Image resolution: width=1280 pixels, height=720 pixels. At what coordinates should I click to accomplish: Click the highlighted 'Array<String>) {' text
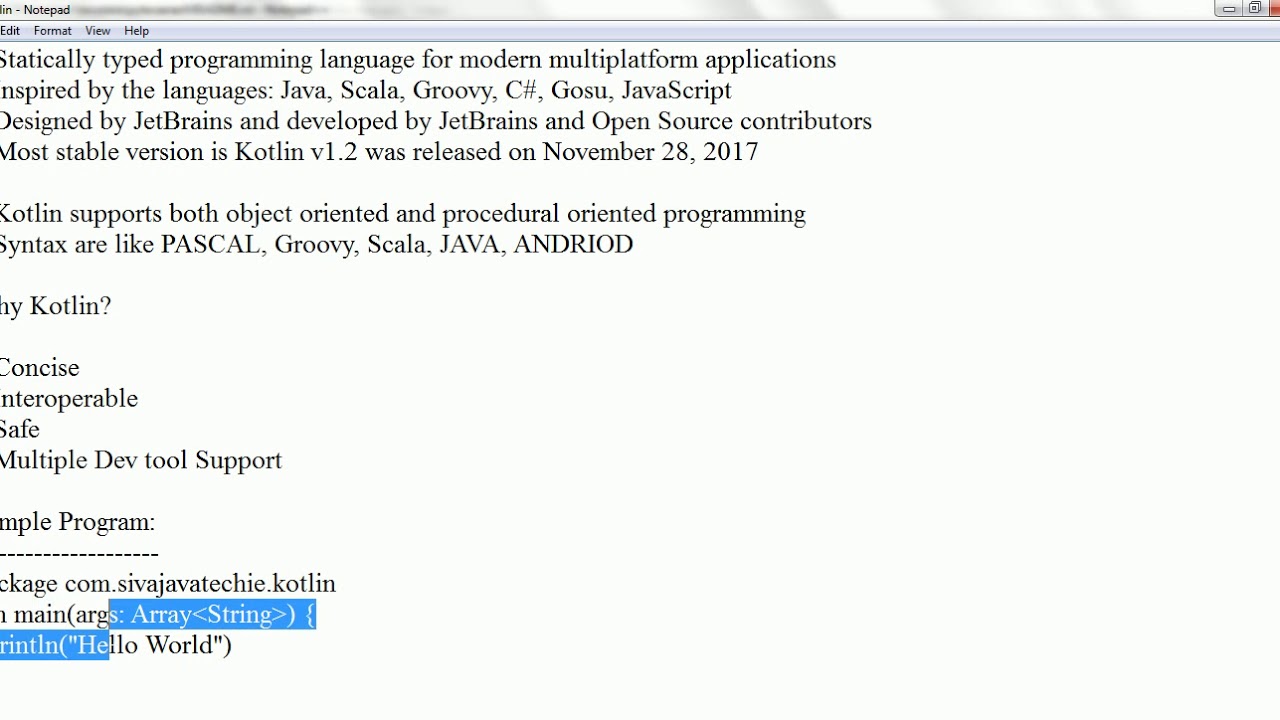coord(223,615)
